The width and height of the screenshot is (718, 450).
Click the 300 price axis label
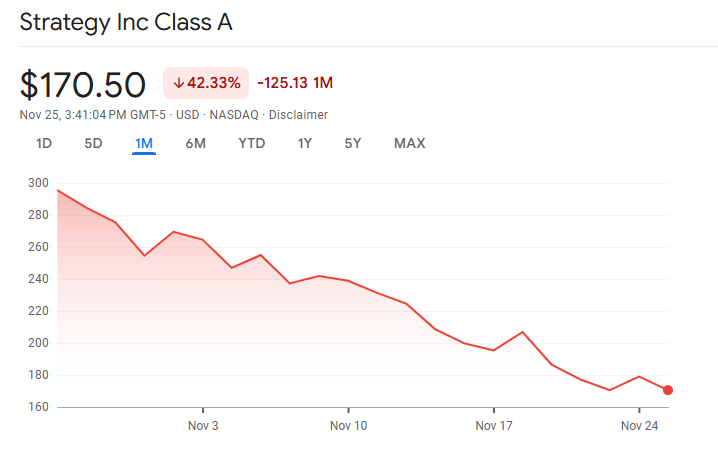click(39, 183)
